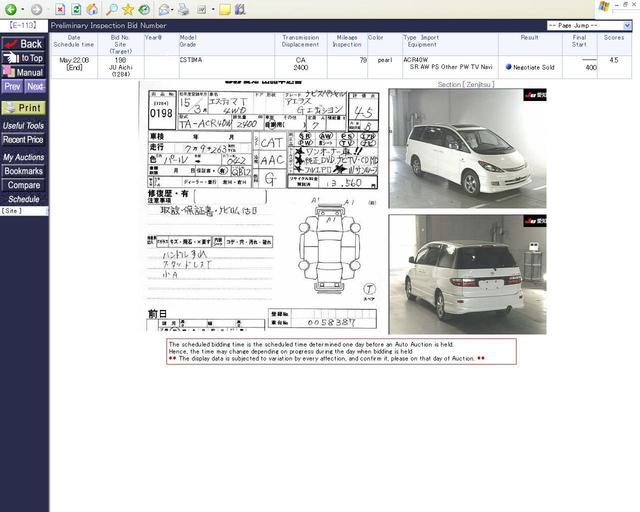Click the browser Back arrow icon

point(11,9)
